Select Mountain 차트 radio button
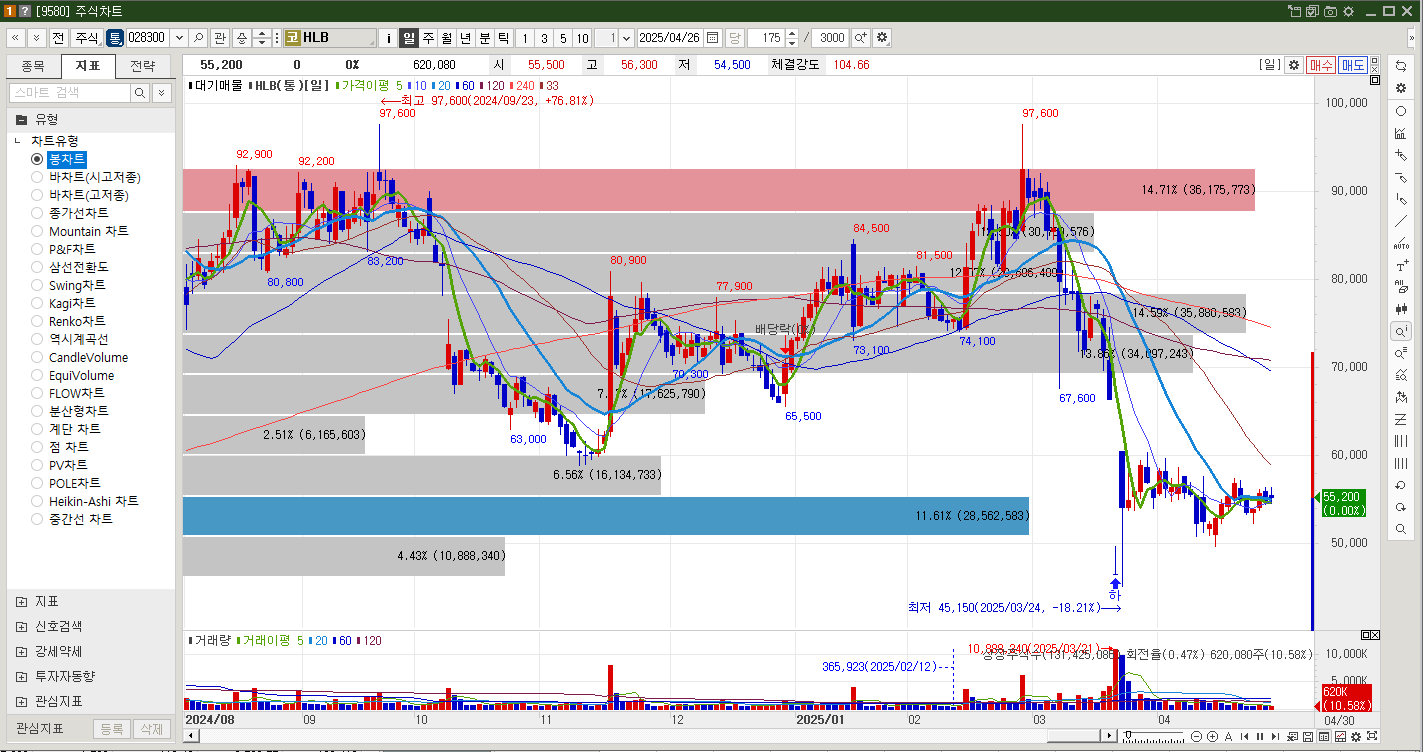 [37, 231]
